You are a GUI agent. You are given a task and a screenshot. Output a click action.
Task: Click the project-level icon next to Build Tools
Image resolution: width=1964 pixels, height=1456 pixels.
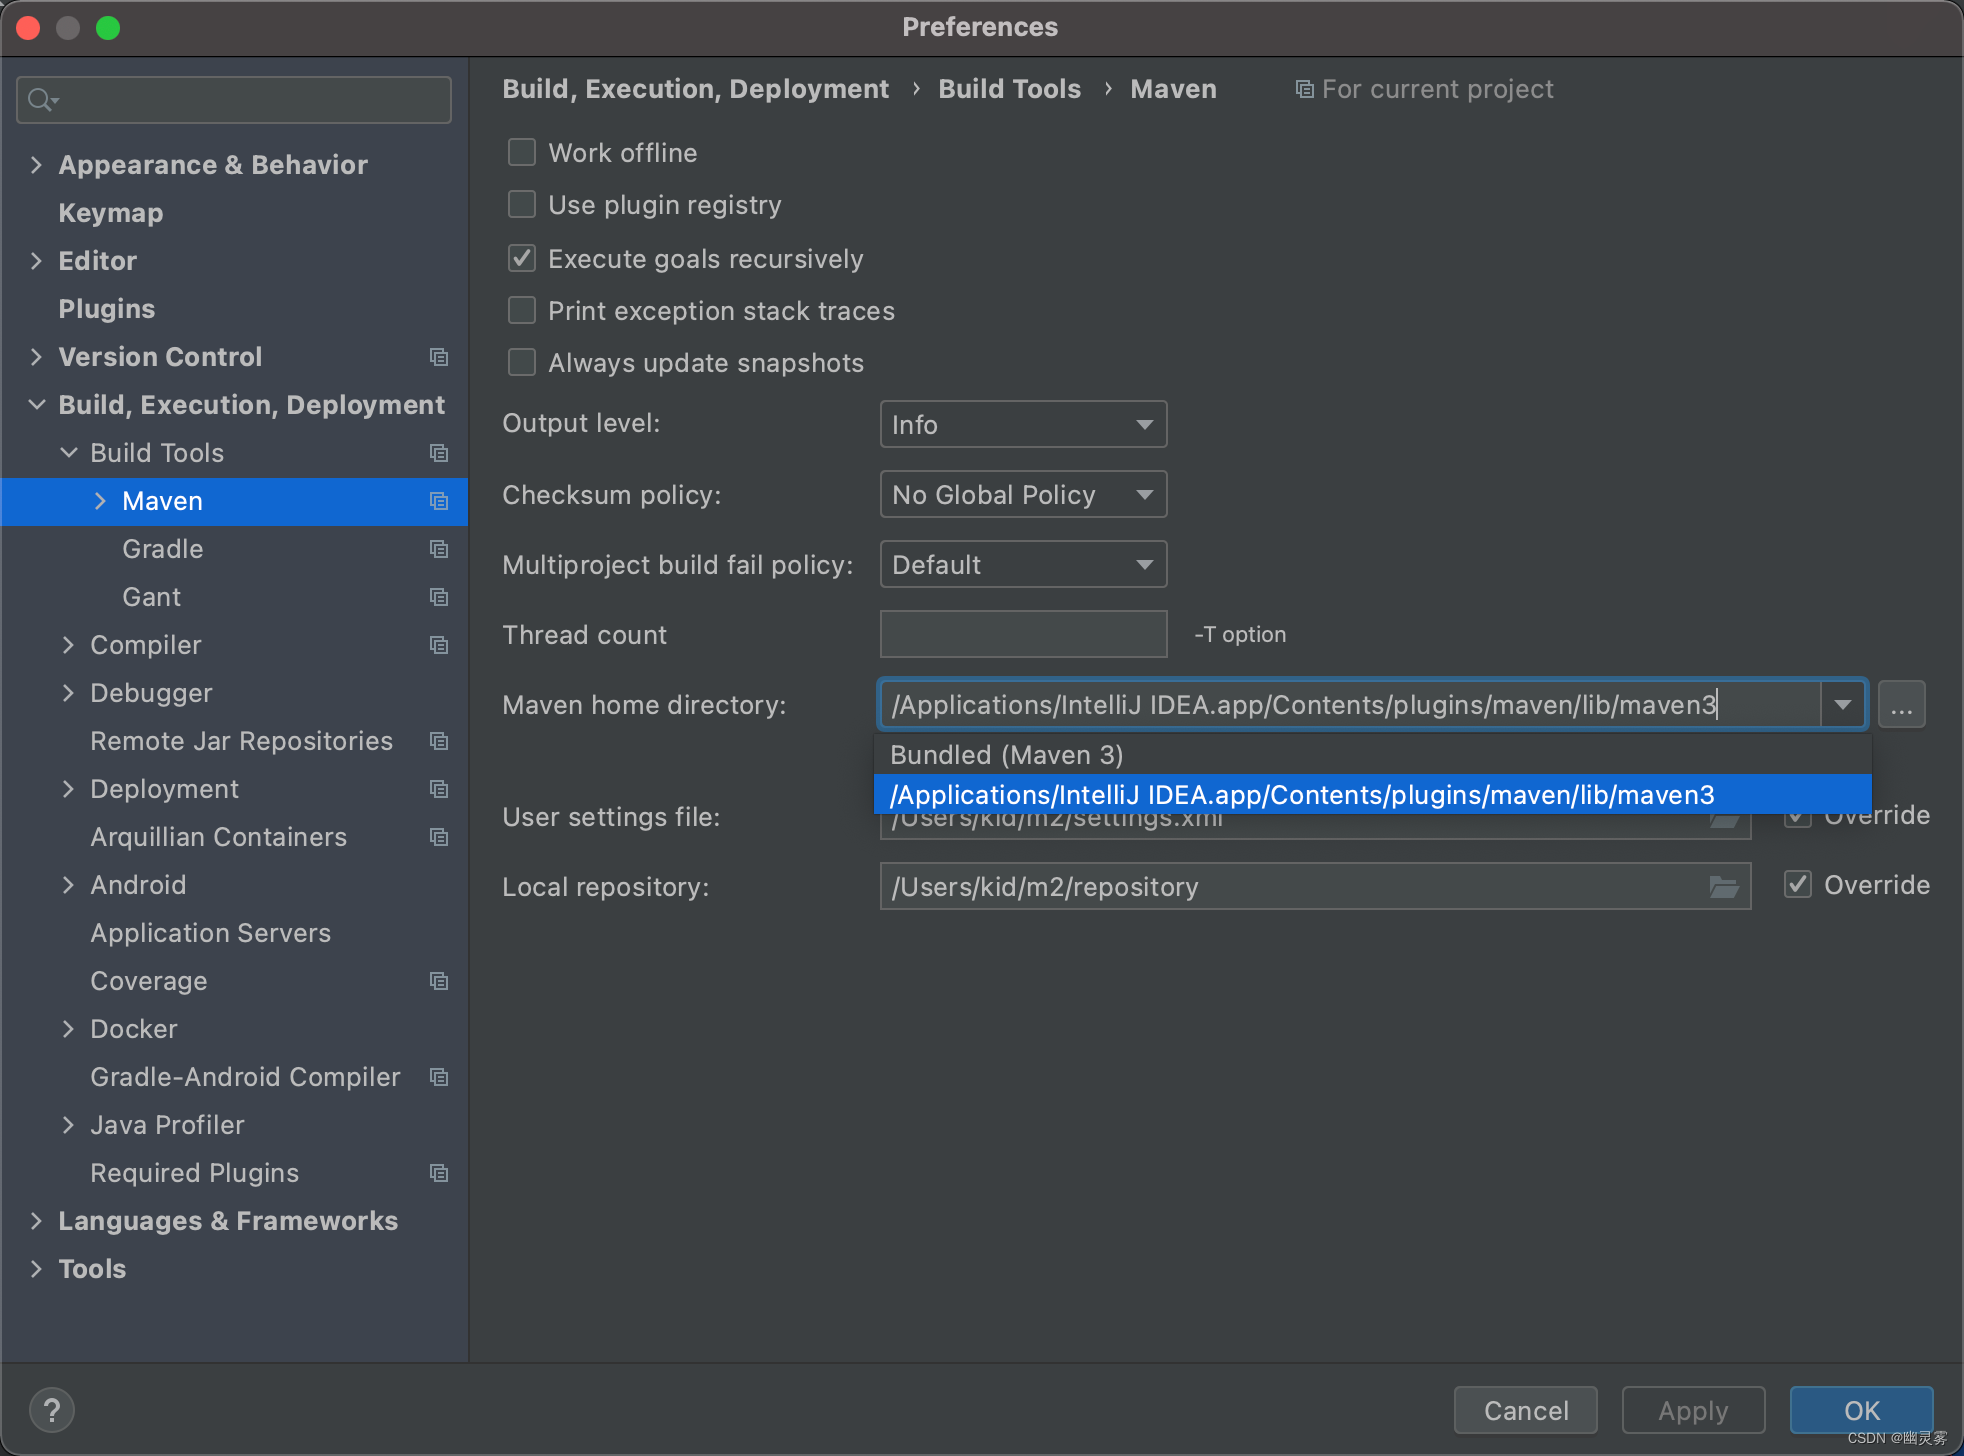[x=439, y=453]
